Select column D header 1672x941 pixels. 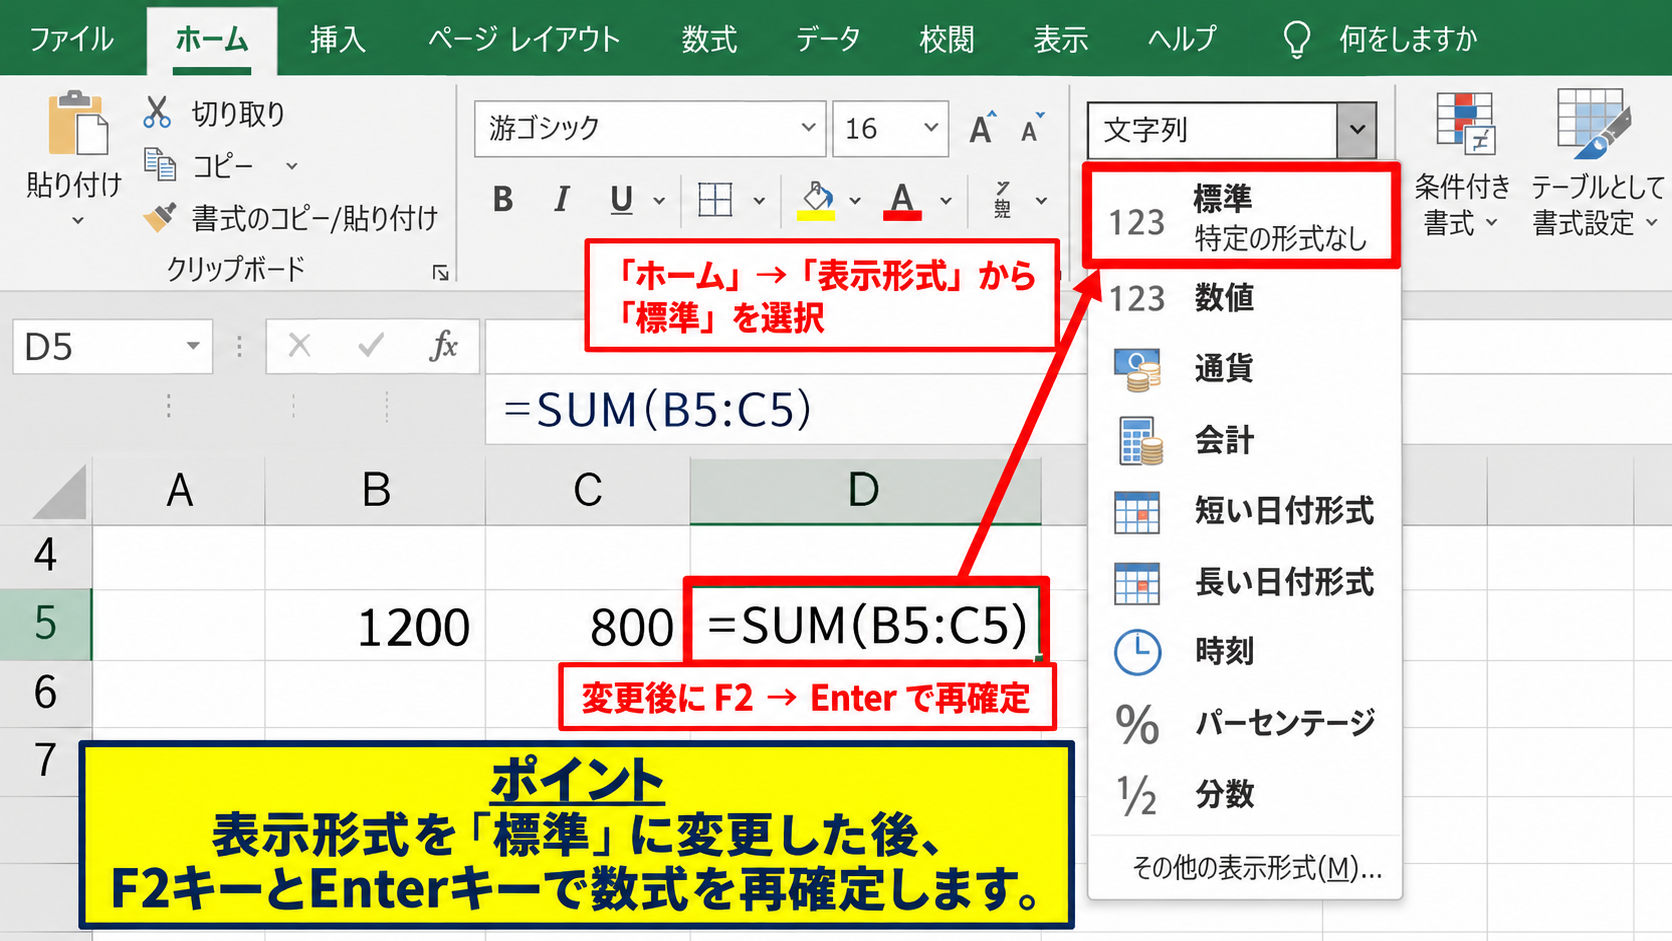point(864,491)
